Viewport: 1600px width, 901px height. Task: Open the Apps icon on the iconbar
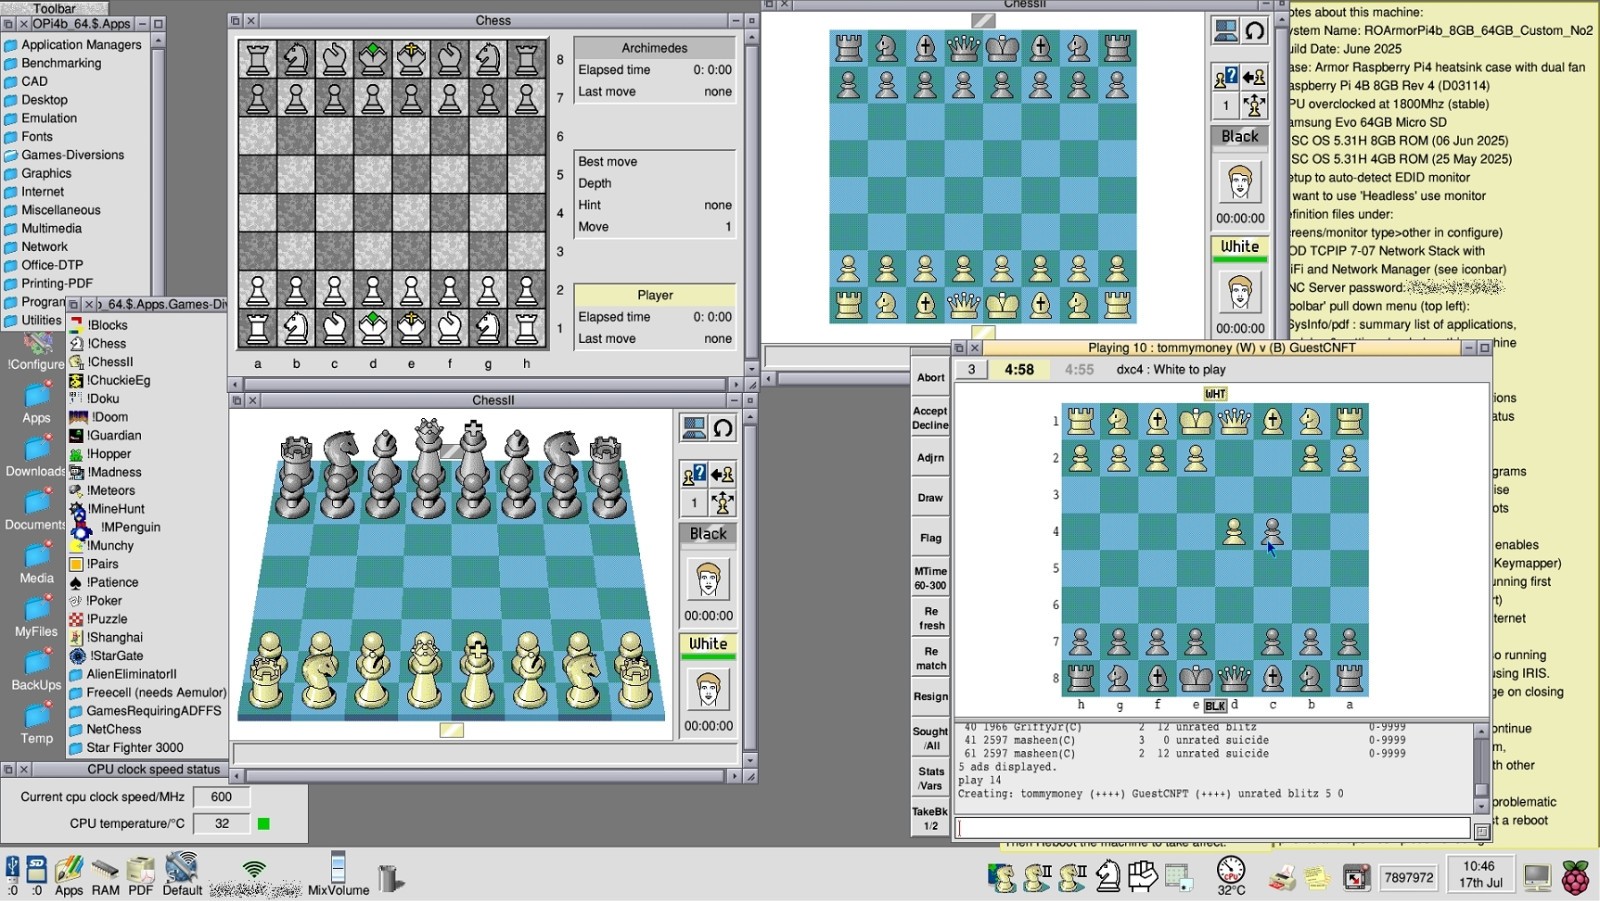pos(69,870)
